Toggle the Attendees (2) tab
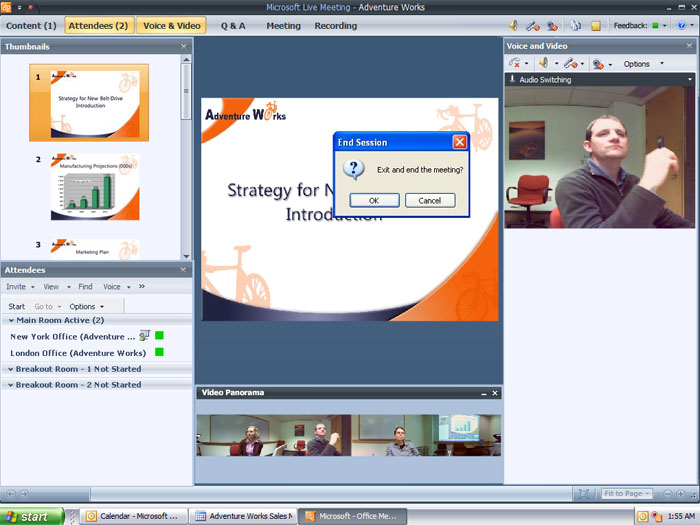 pos(98,25)
